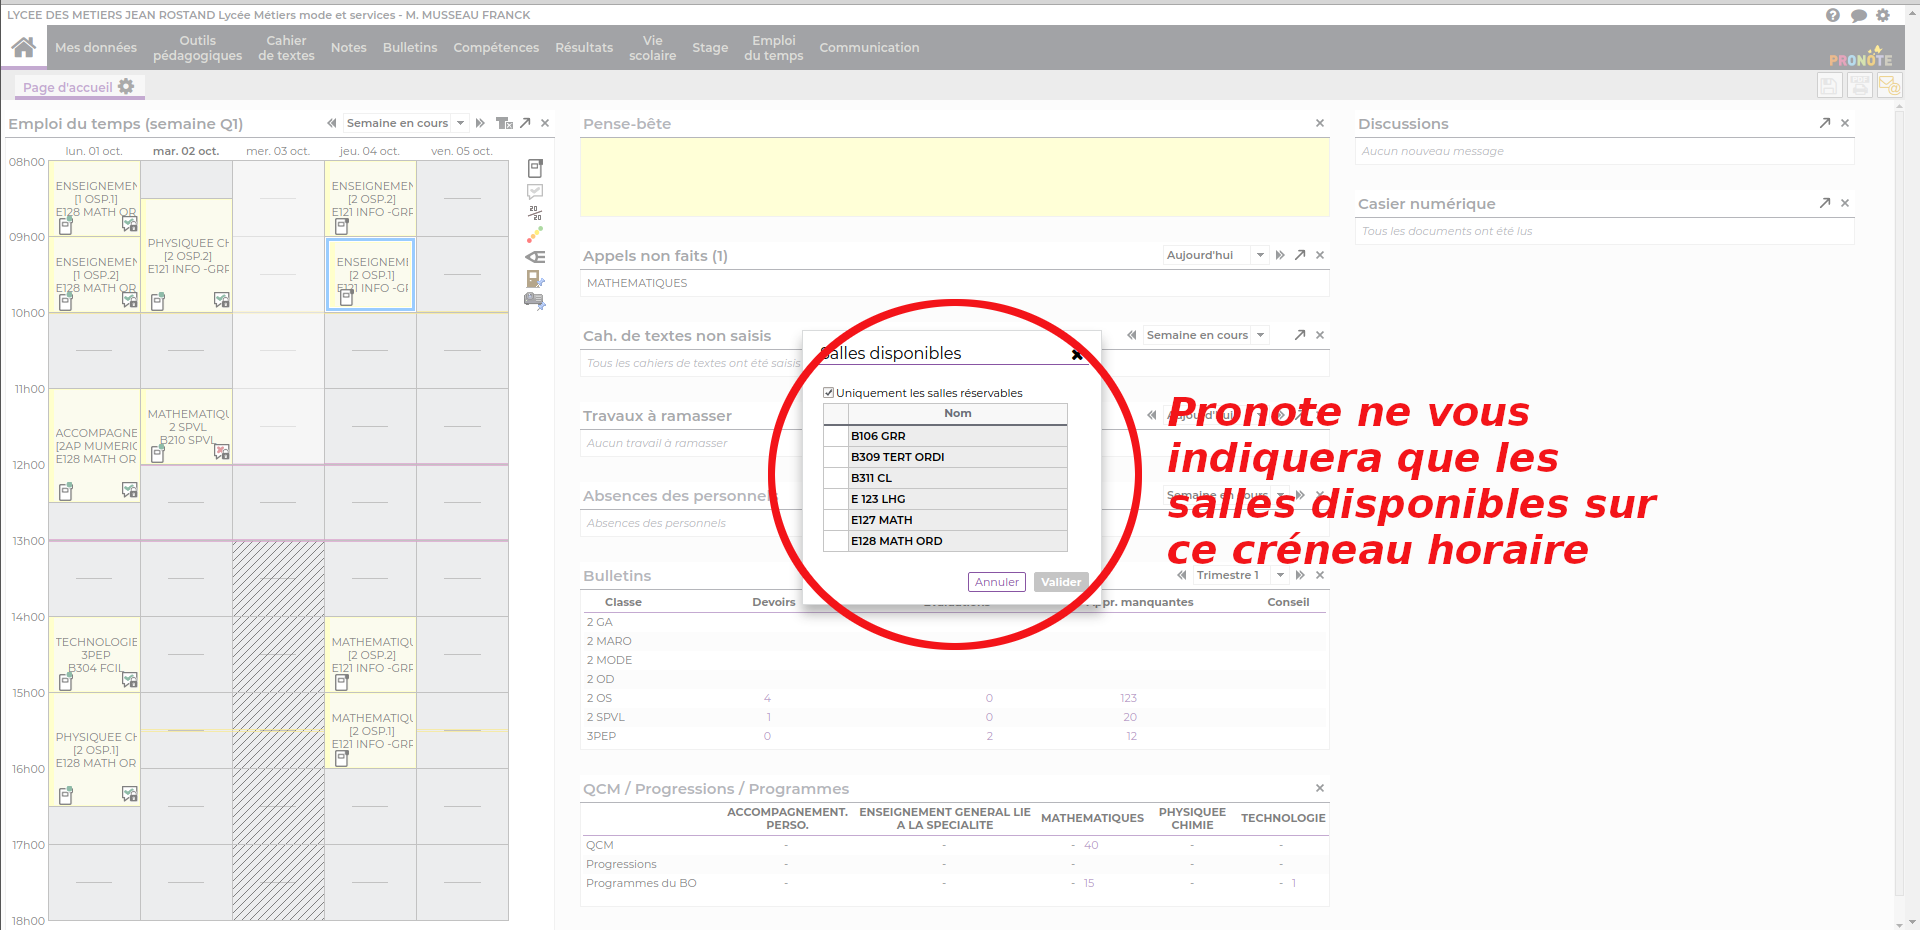1920x930 pixels.
Task: Open the Compétences menu
Action: coord(496,47)
